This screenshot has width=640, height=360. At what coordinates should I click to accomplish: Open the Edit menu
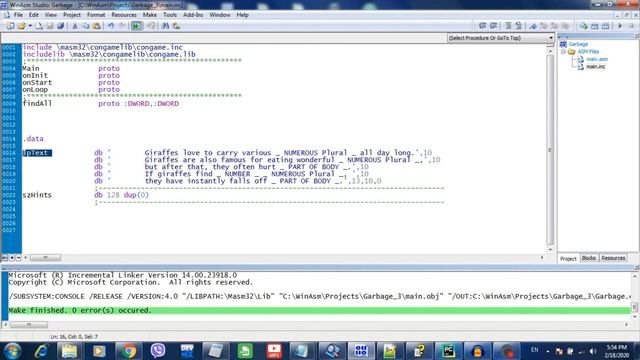coord(33,15)
